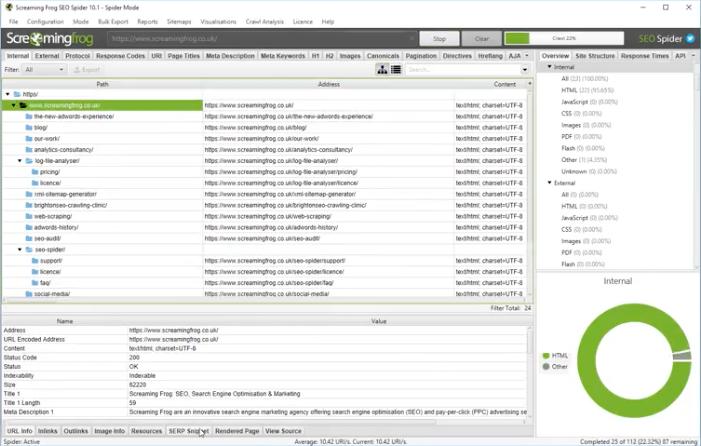Click grey Other legend marker
Screen dimensions: 701x446
546,366
